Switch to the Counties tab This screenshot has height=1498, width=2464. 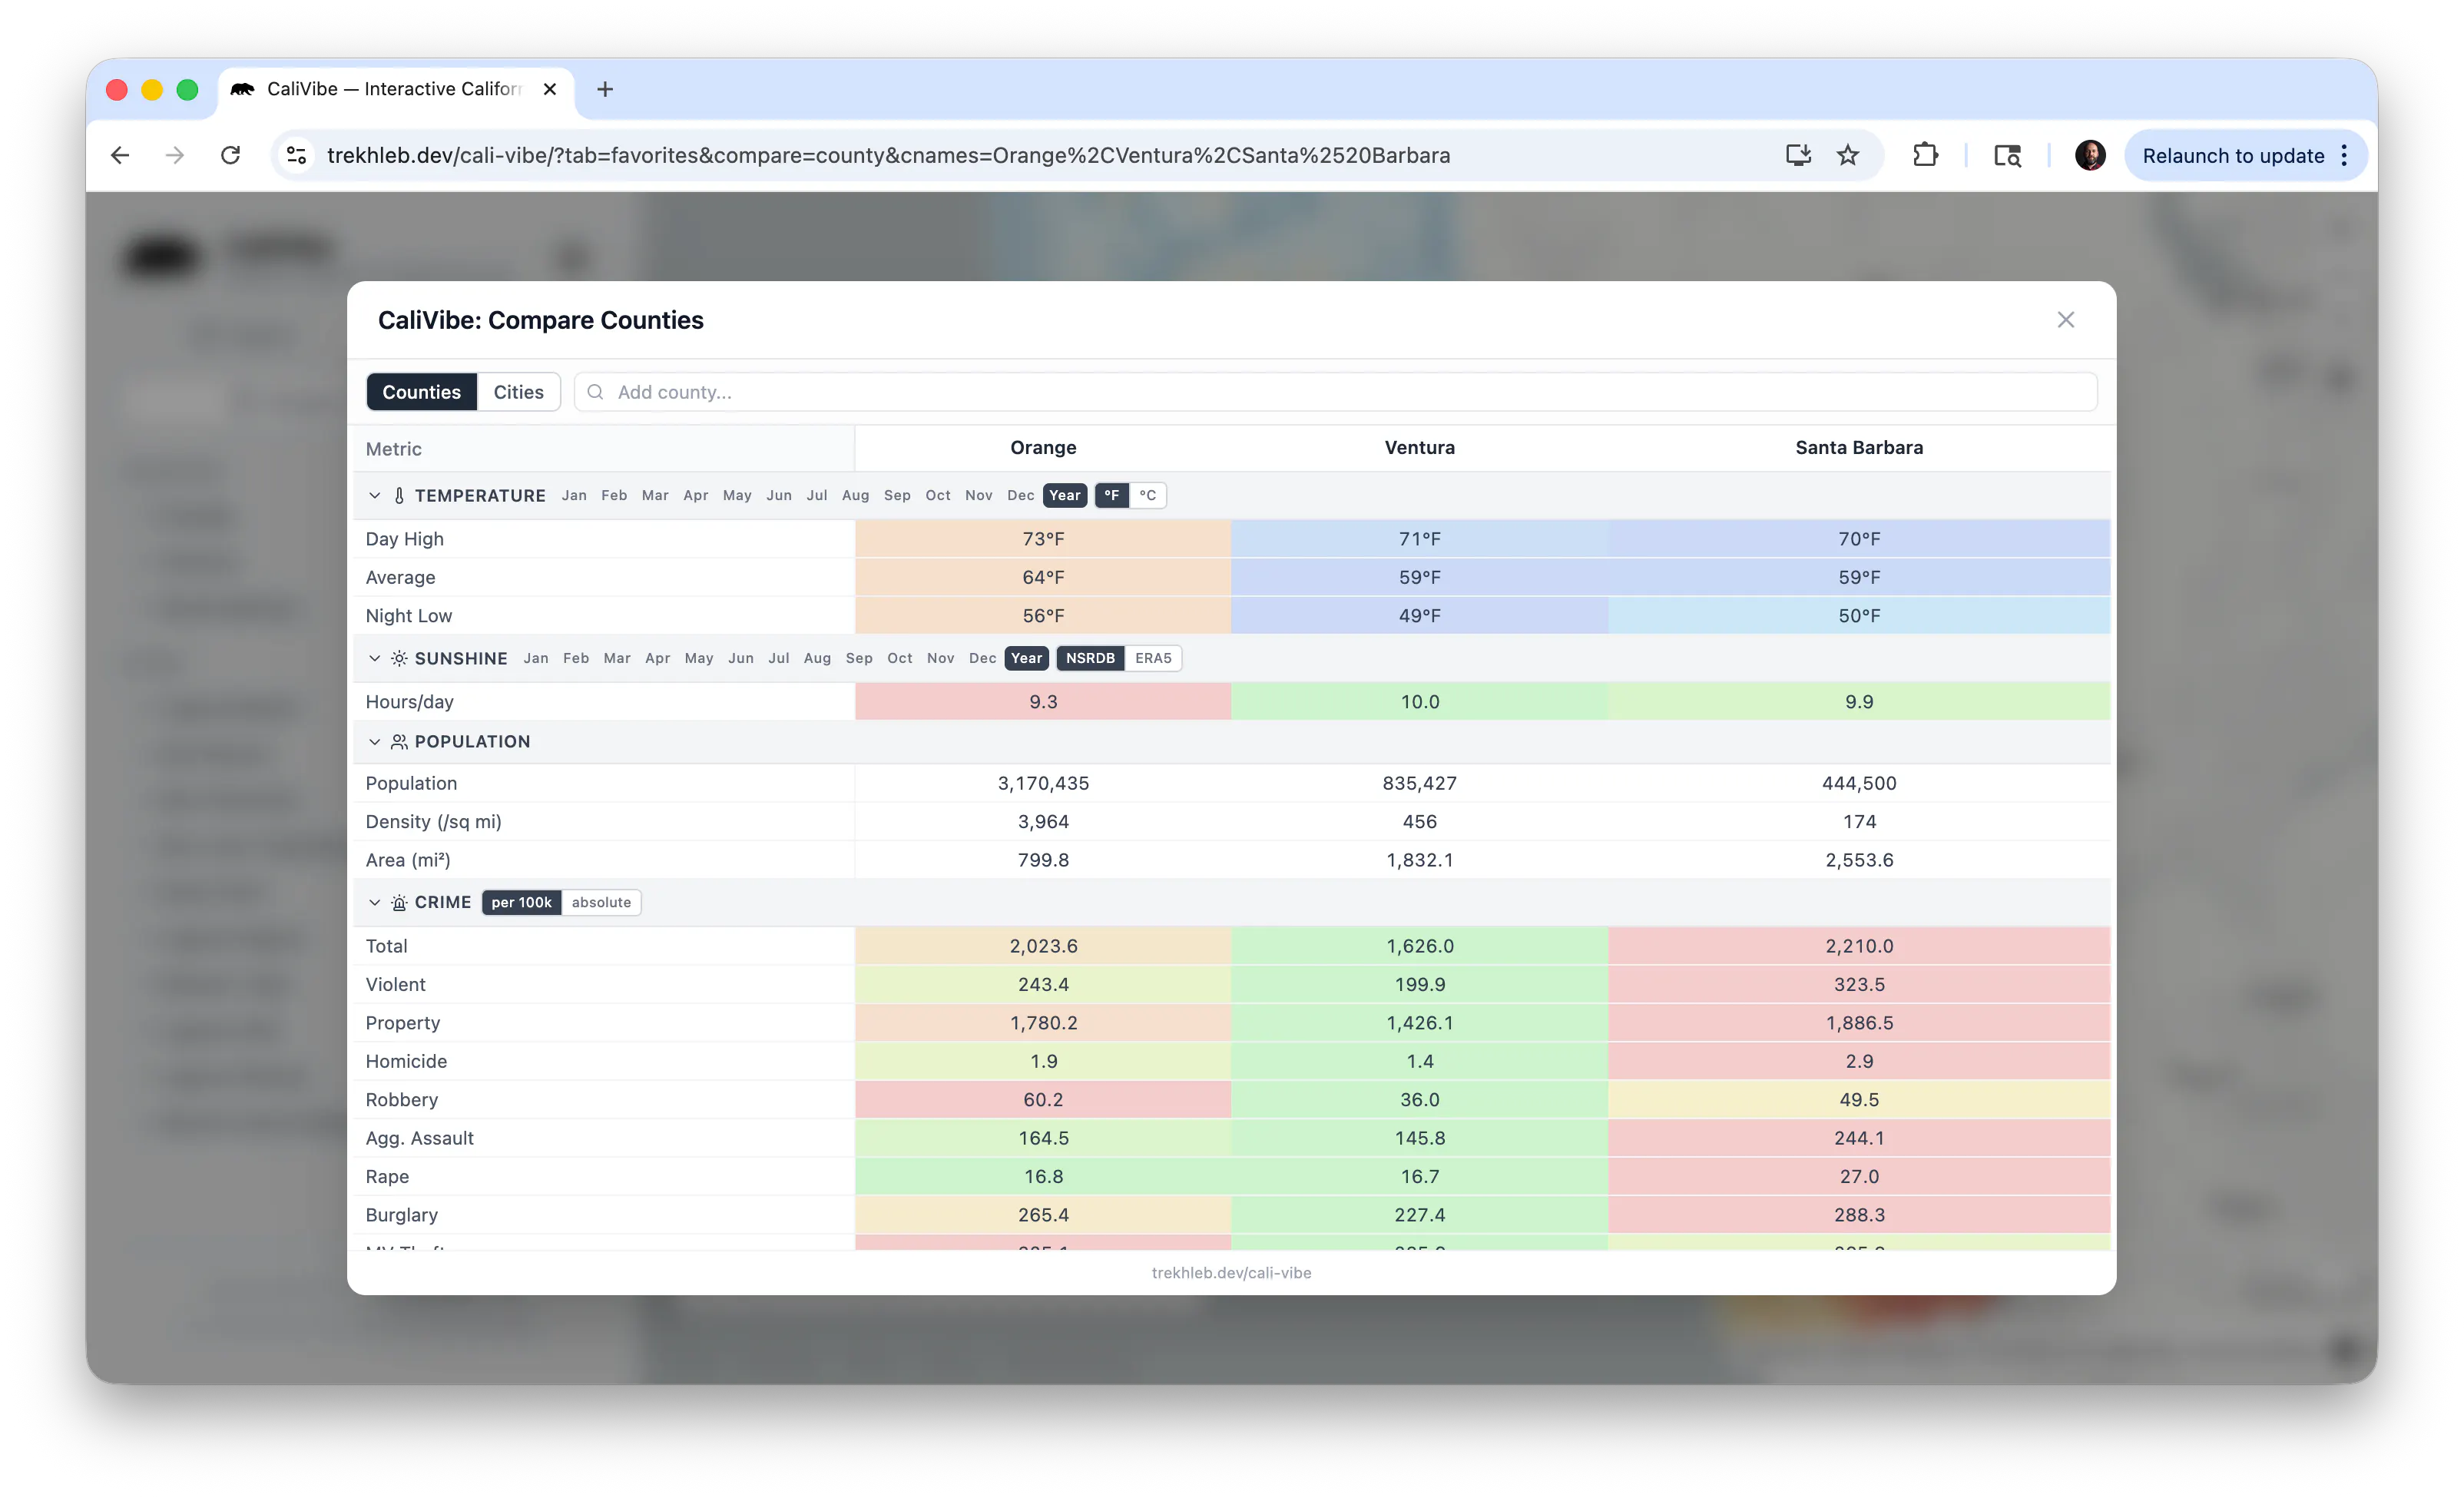click(x=421, y=392)
